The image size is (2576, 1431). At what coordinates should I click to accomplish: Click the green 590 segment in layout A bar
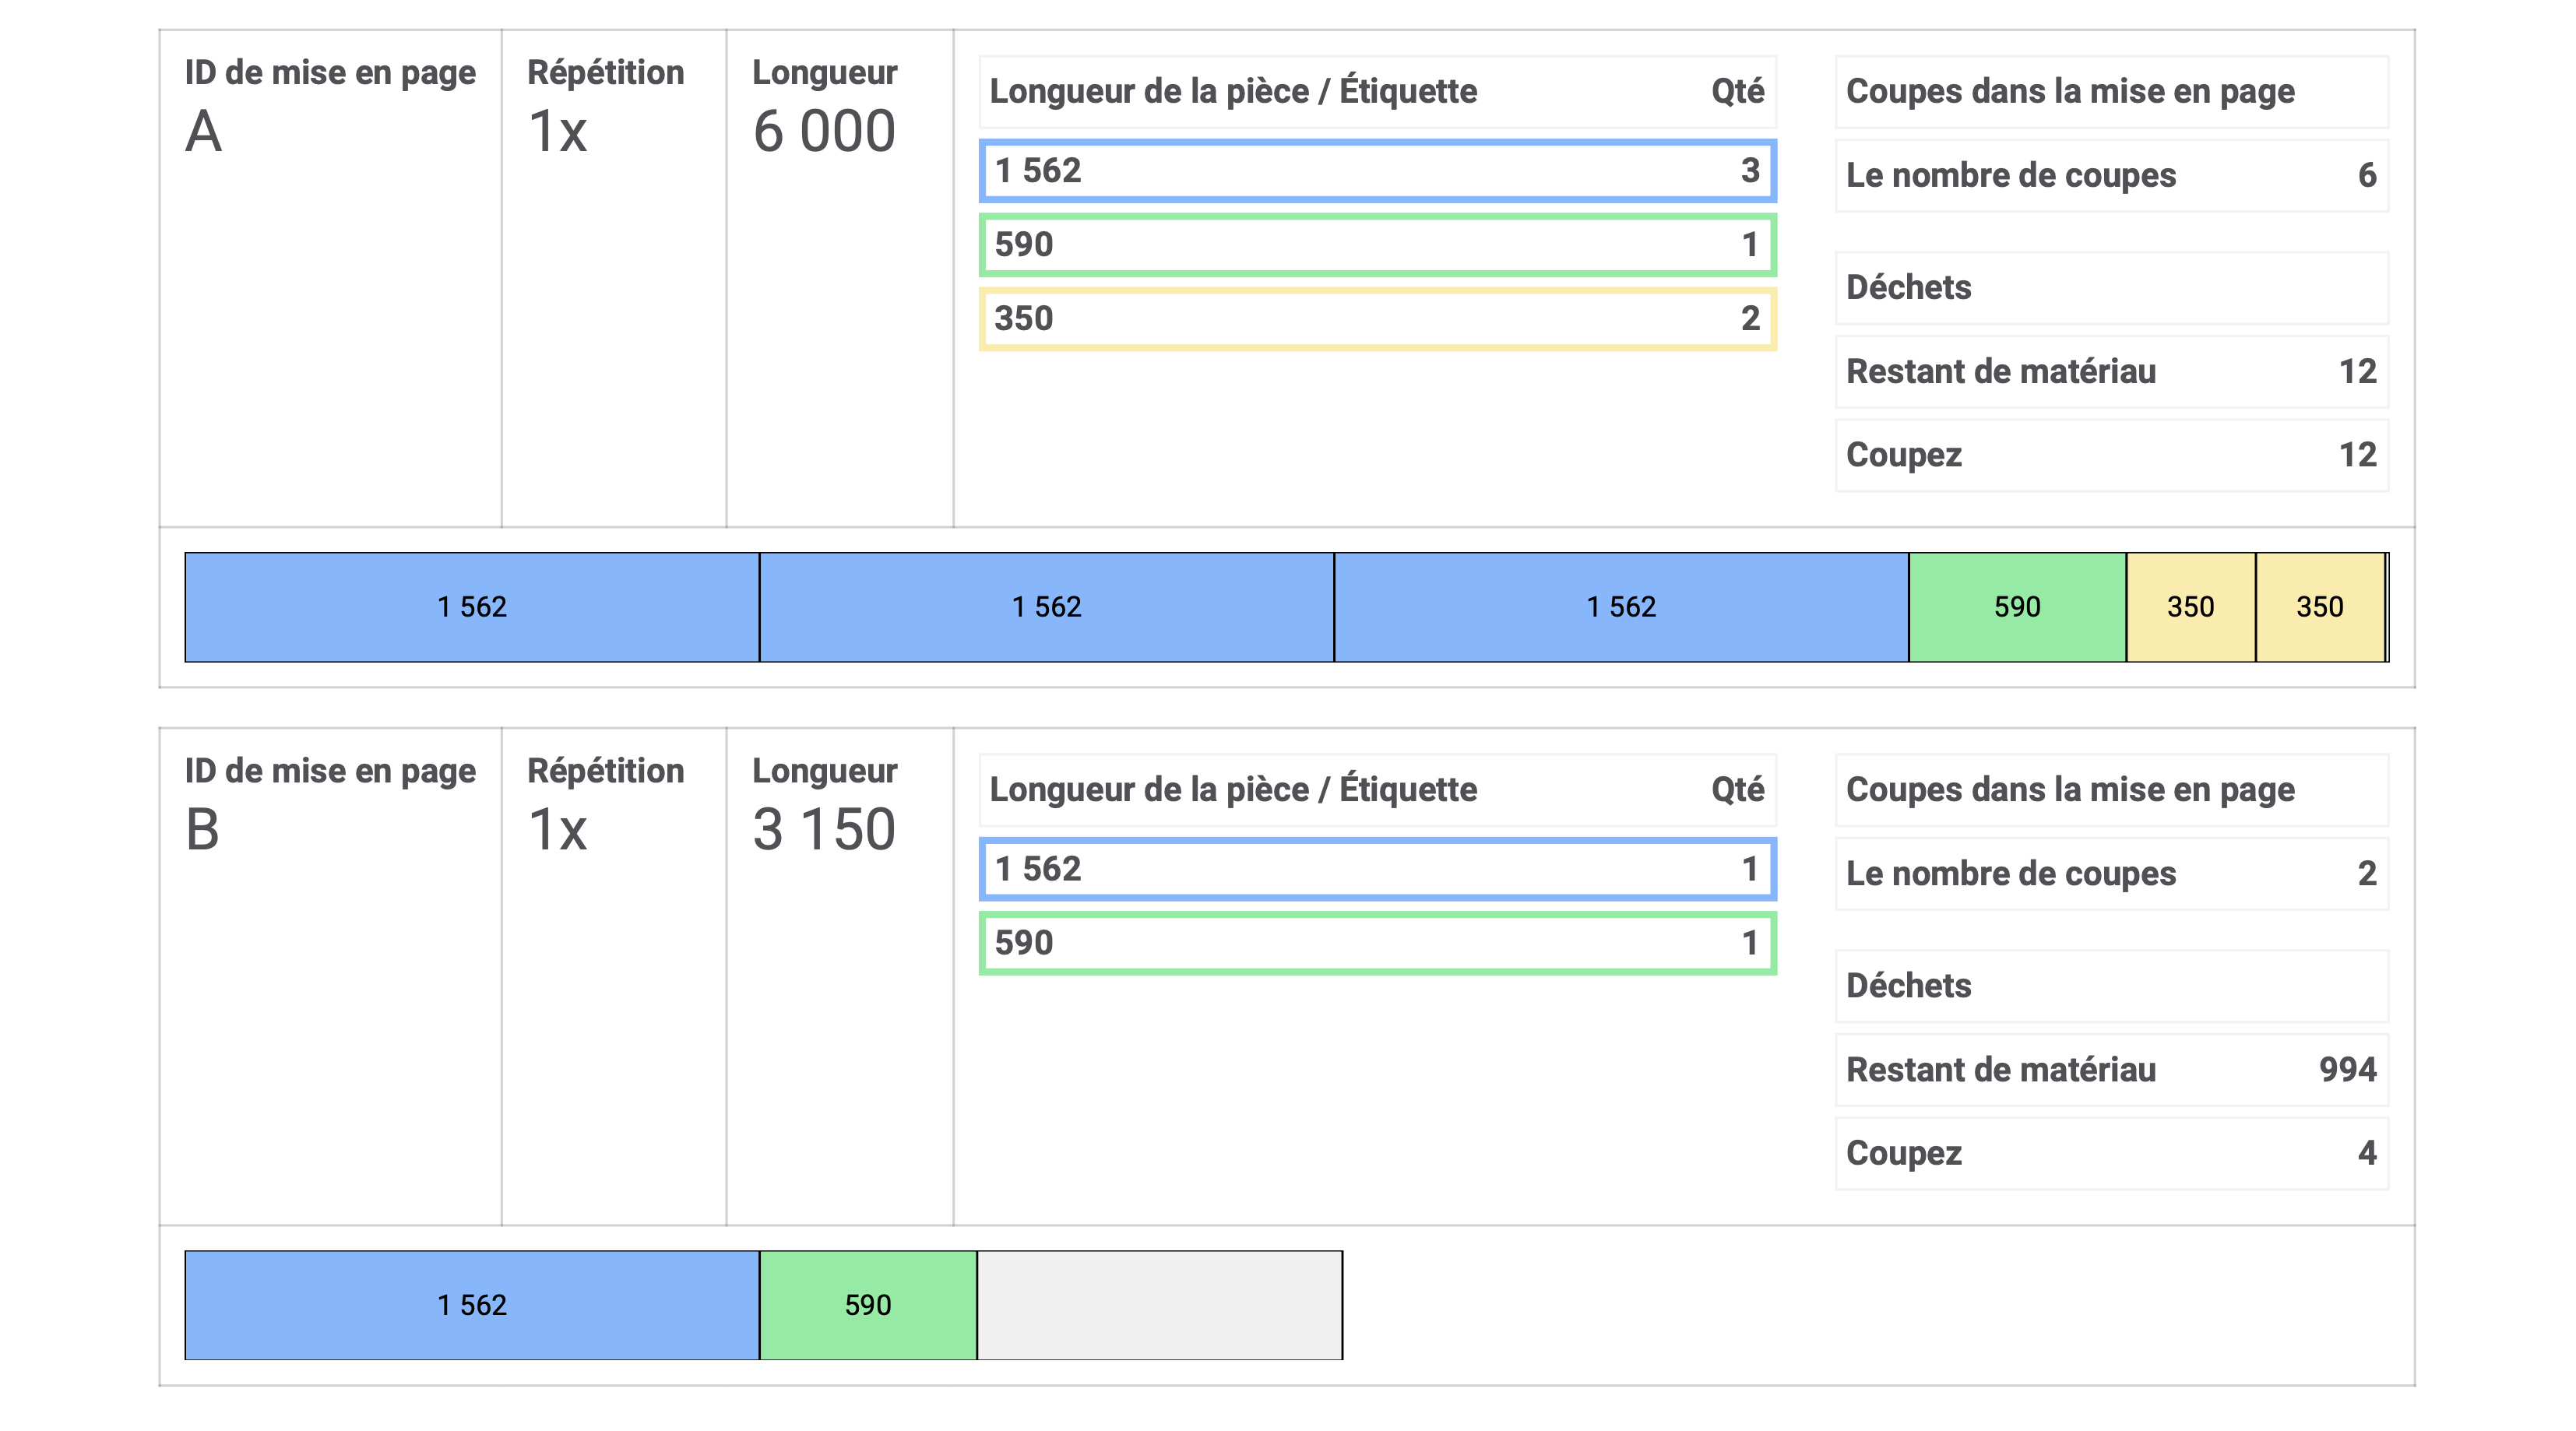click(x=2017, y=607)
